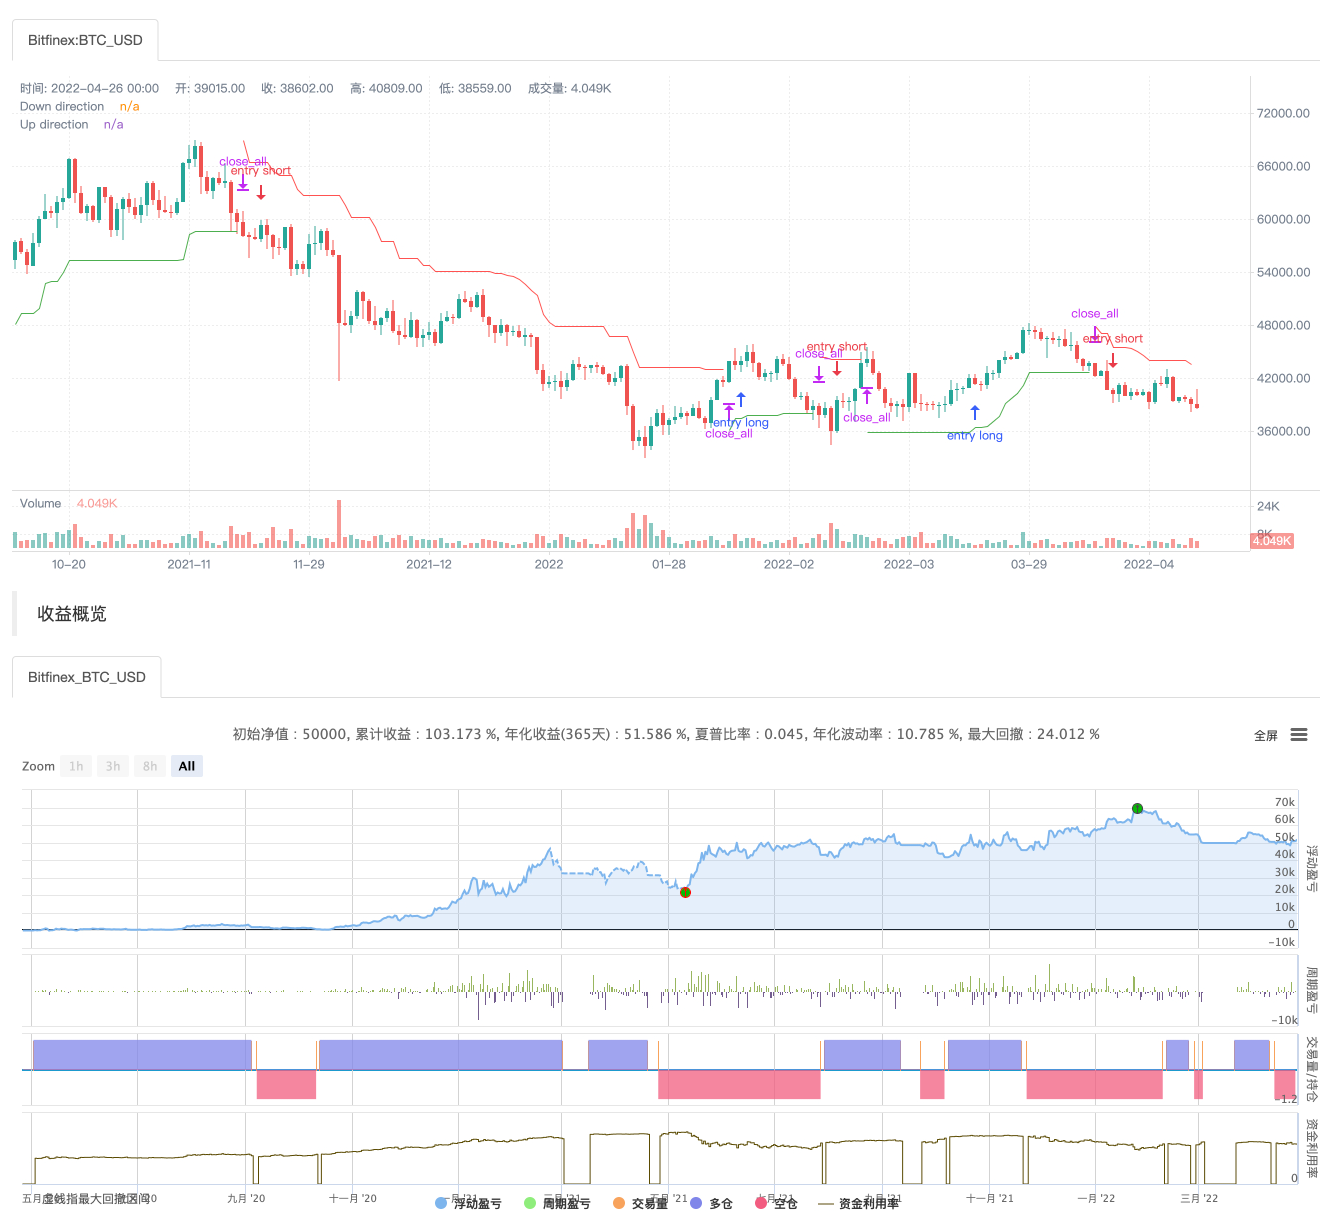This screenshot has width=1327, height=1224.
Task: Click the Down direction indicator label
Action: [62, 106]
